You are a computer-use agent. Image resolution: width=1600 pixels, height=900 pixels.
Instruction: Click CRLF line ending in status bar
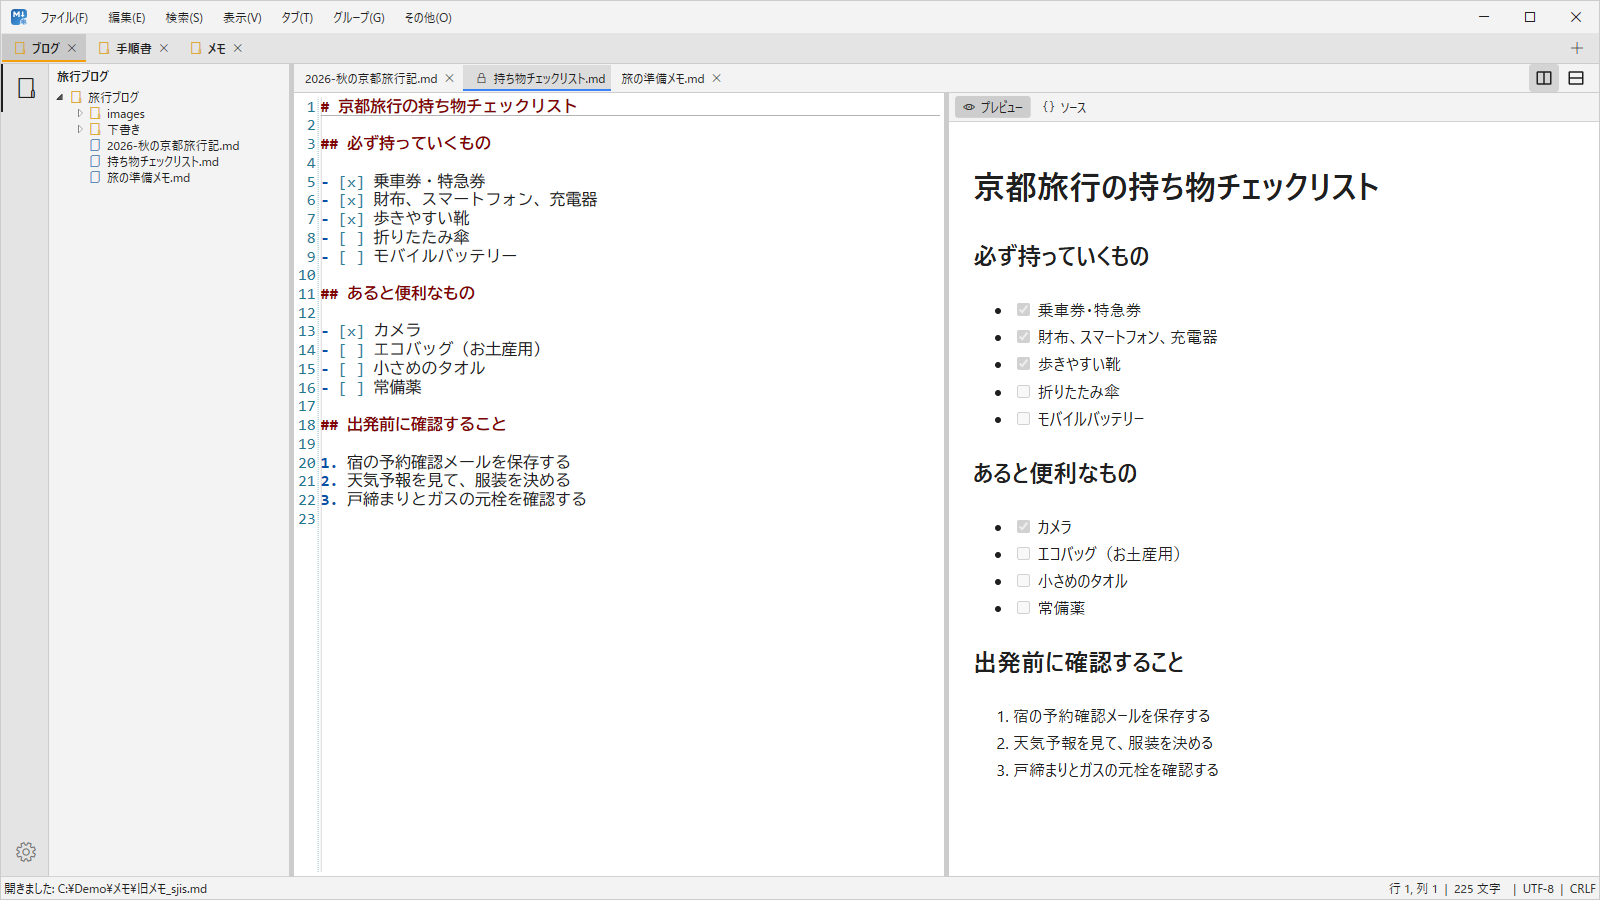[x=1583, y=889]
